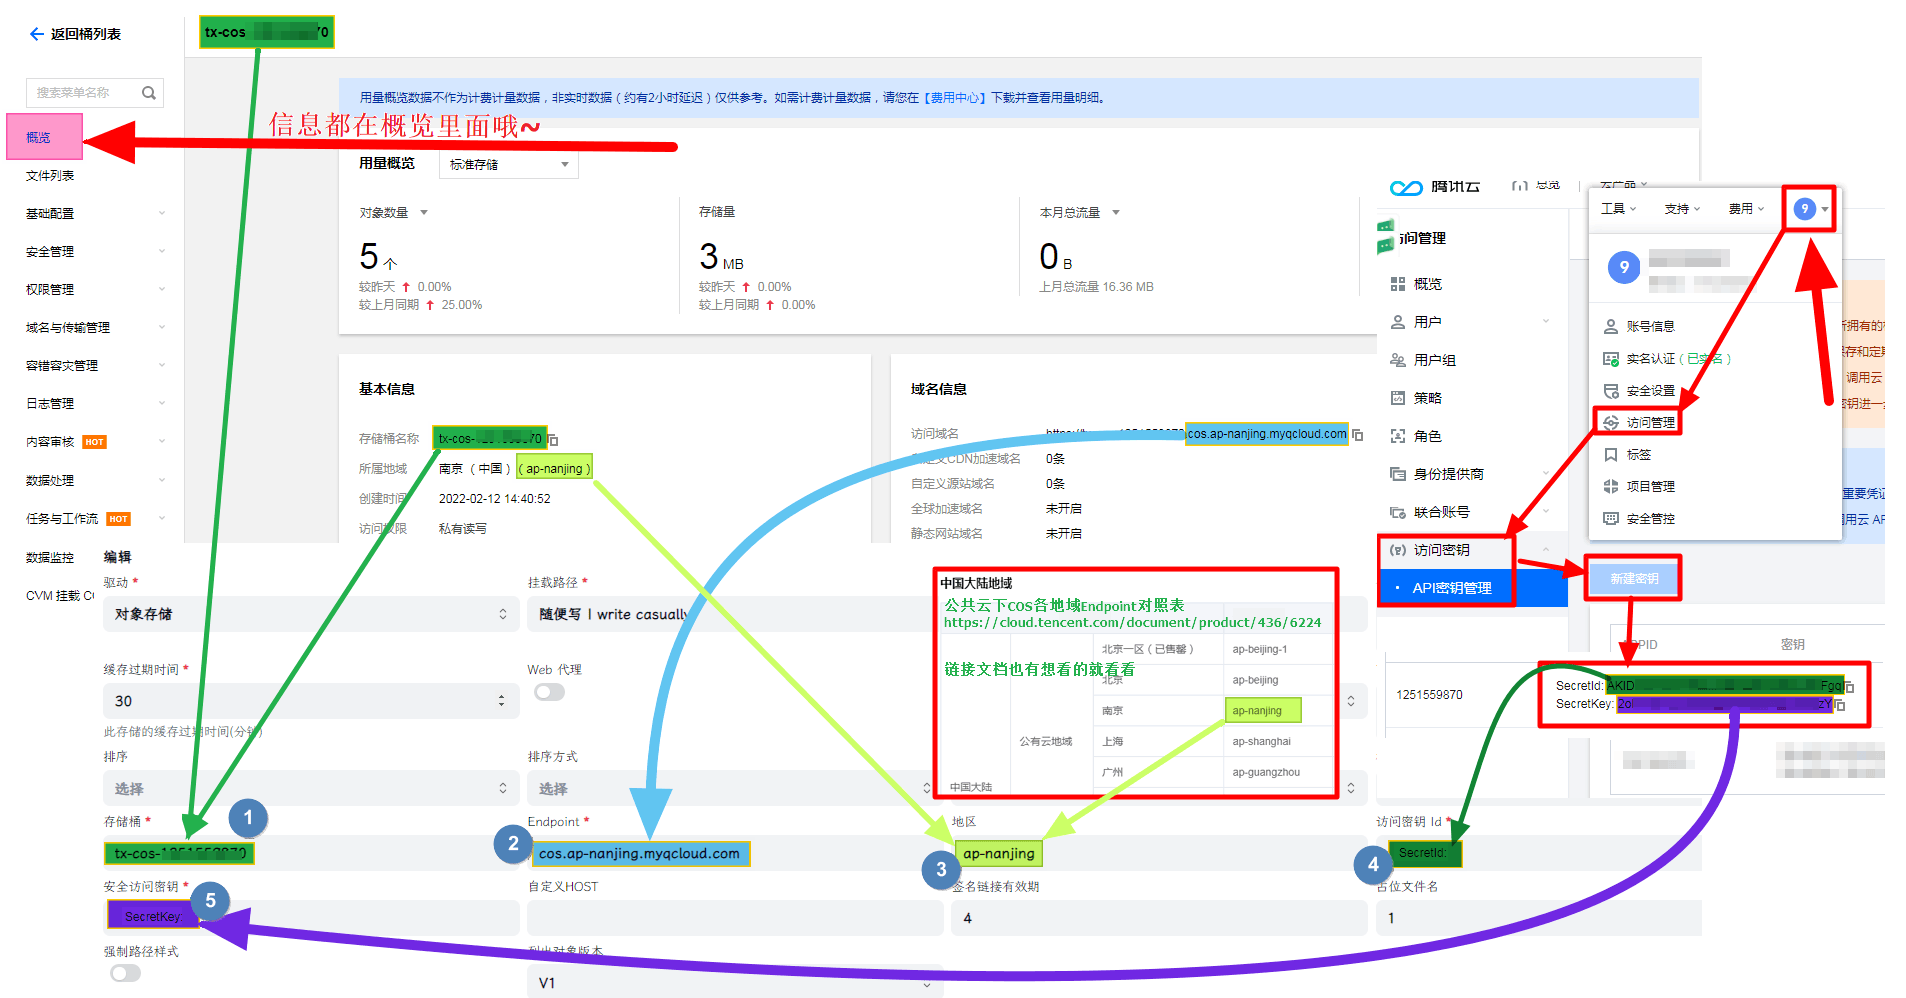
Task: Open the 驱动 对象存储 dropdown
Action: point(310,614)
